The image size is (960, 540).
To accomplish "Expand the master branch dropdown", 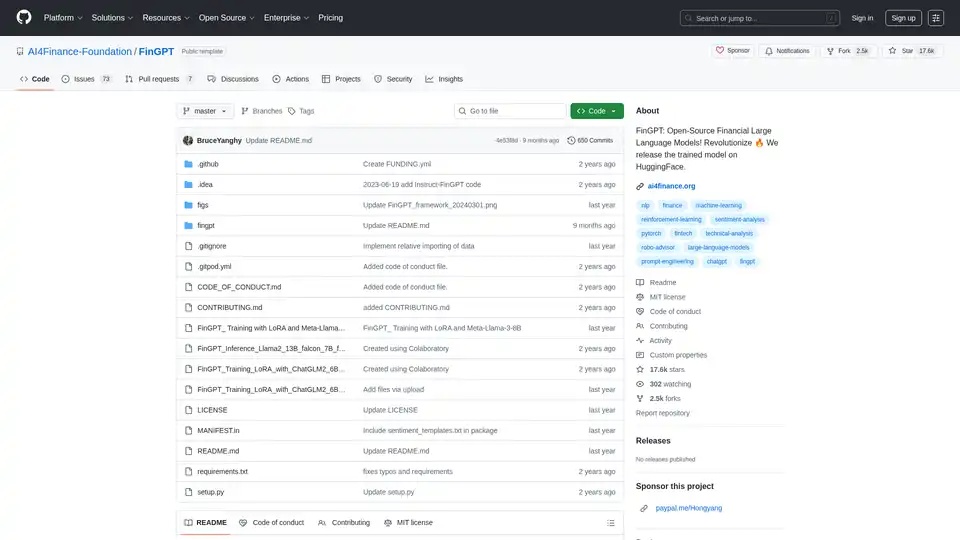I will tap(205, 111).
